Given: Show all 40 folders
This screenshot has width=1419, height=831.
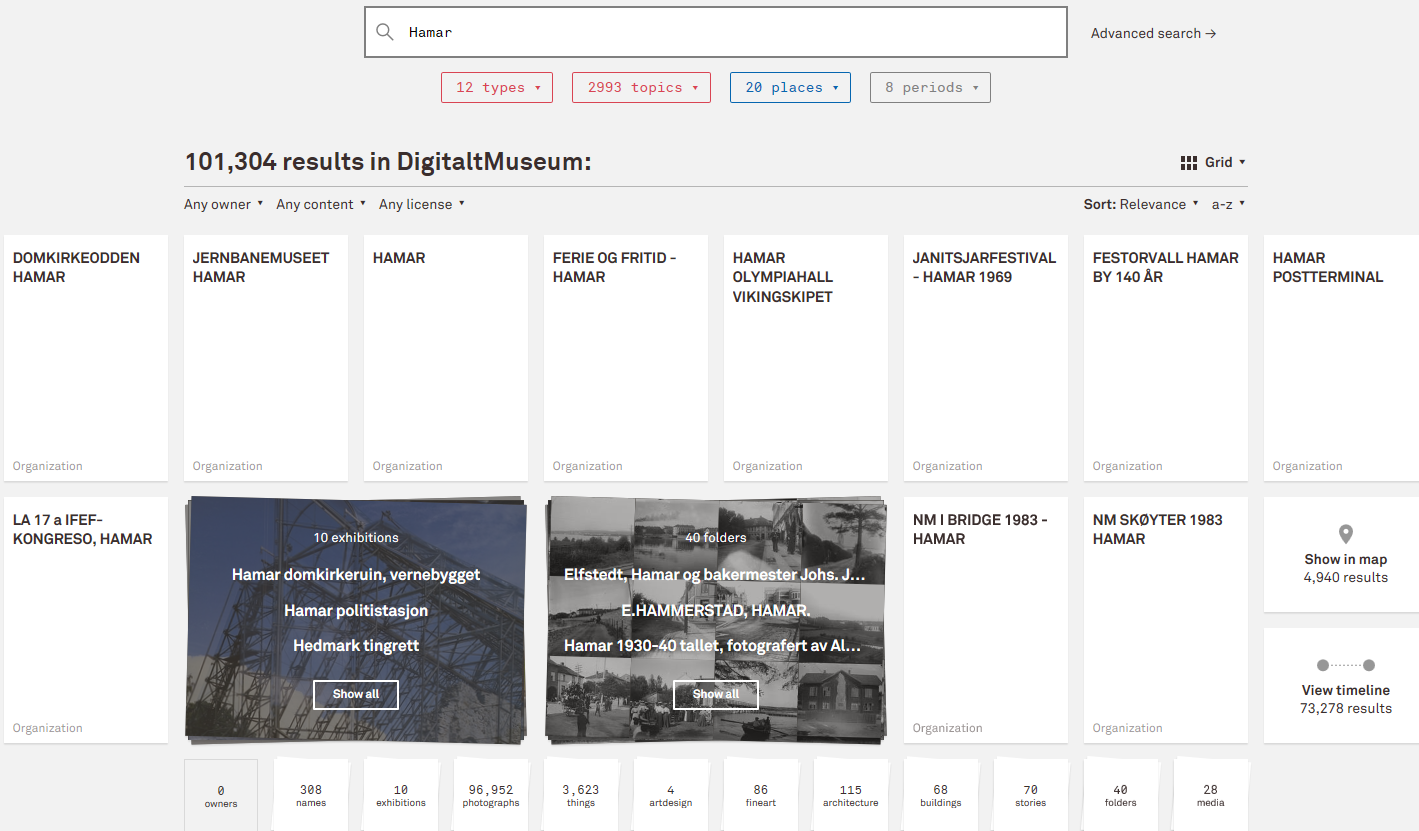Looking at the screenshot, I should tap(716, 694).
